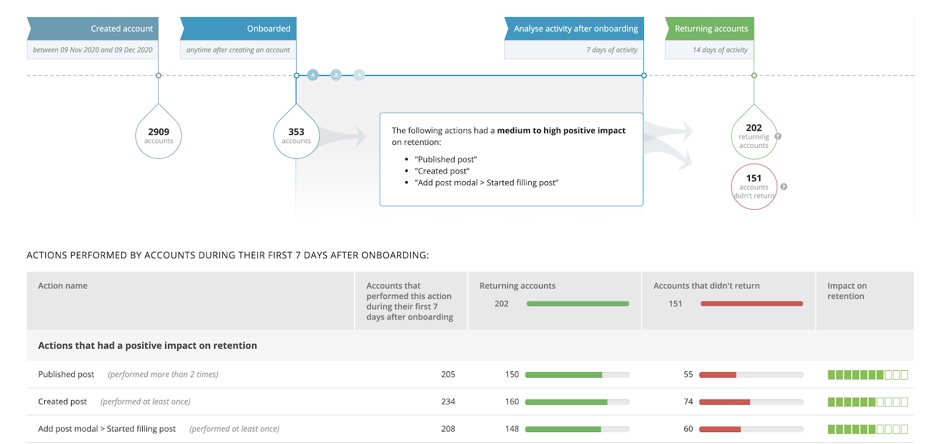Viewport: 936px width, 444px height.
Task: Click the not-returned count 74 for Created post
Action: [x=688, y=402]
